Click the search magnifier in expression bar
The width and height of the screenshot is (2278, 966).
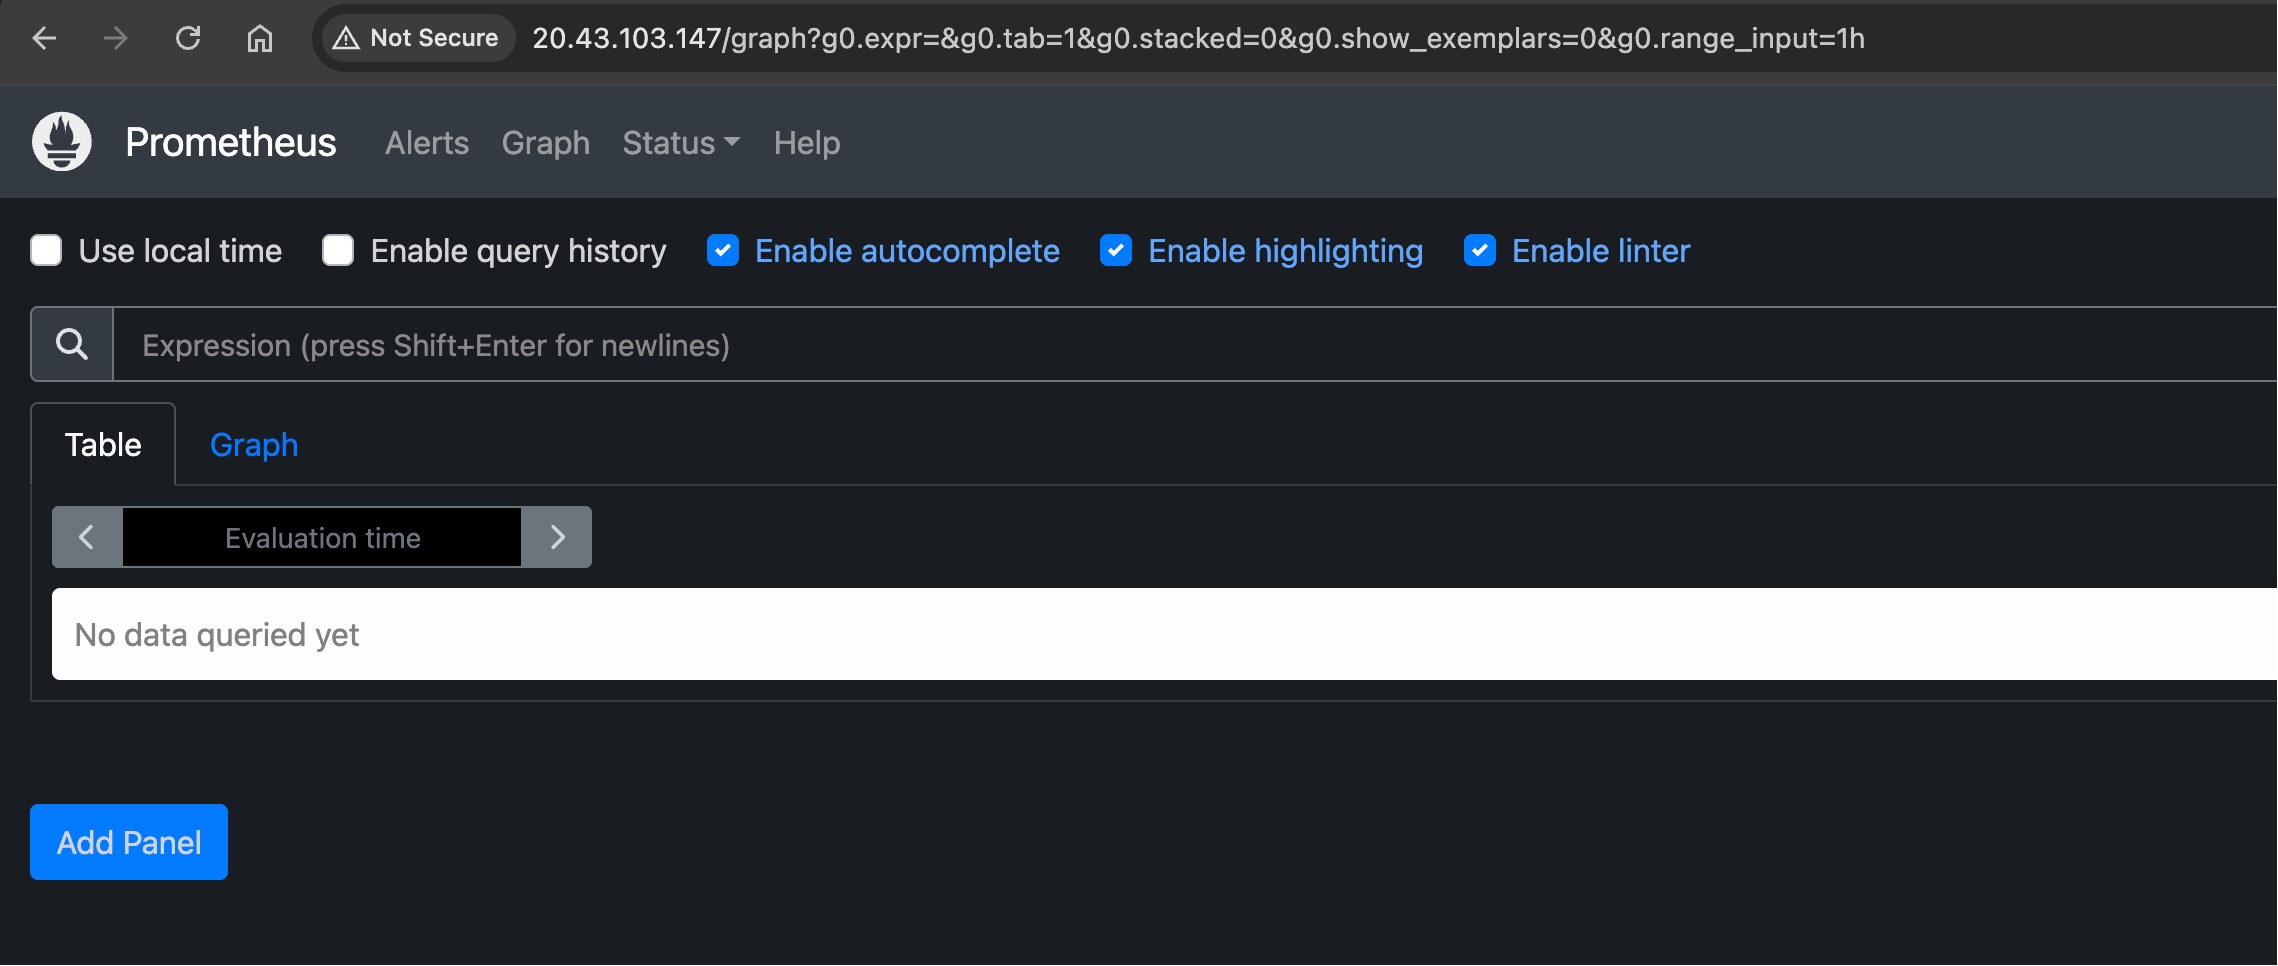pyautogui.click(x=70, y=344)
